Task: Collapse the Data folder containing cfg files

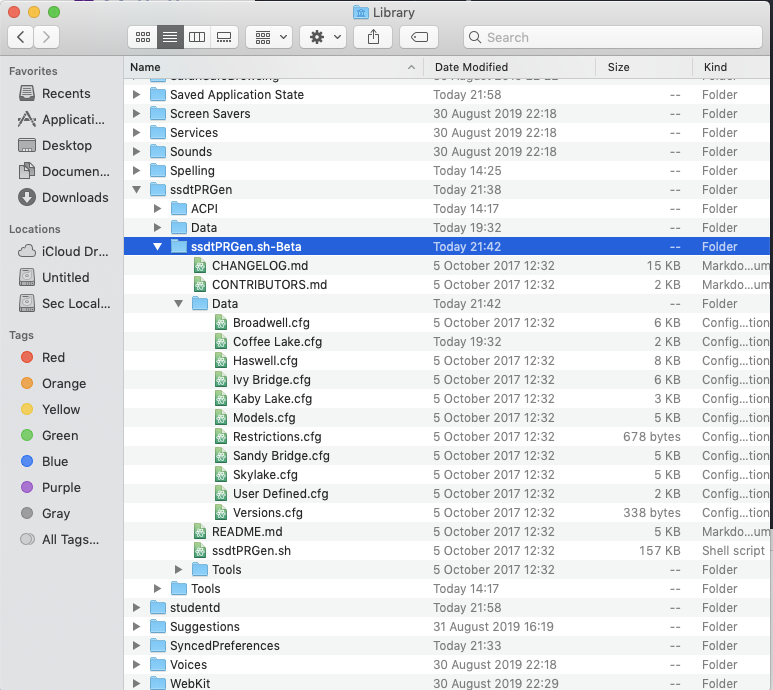Action: click(x=178, y=304)
